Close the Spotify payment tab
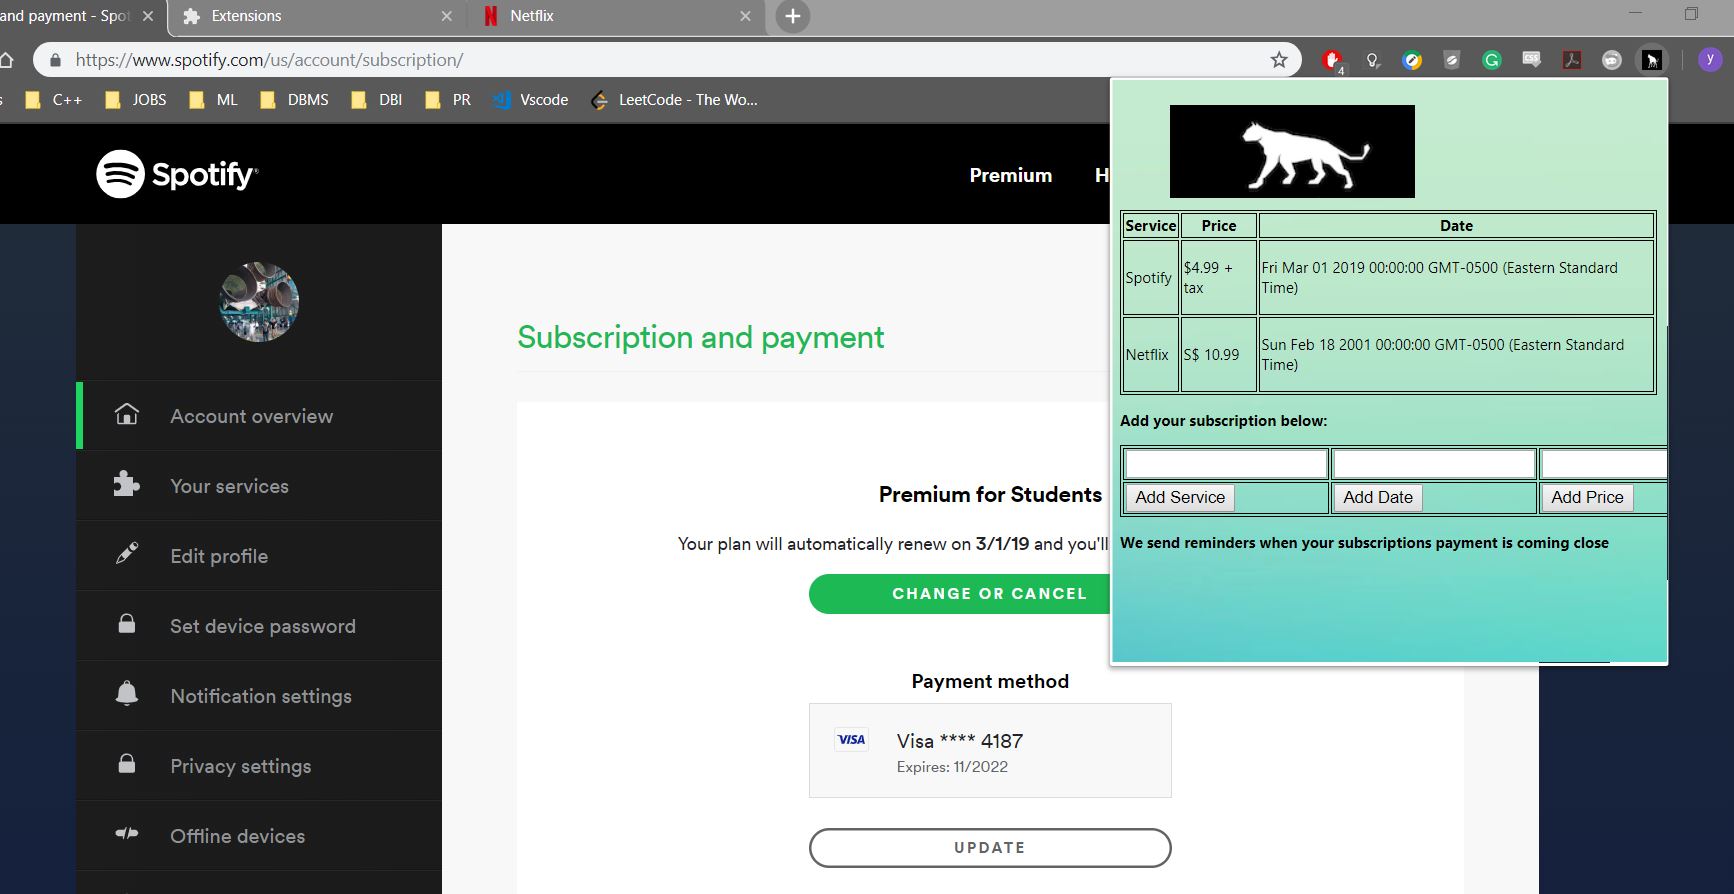 [x=148, y=16]
